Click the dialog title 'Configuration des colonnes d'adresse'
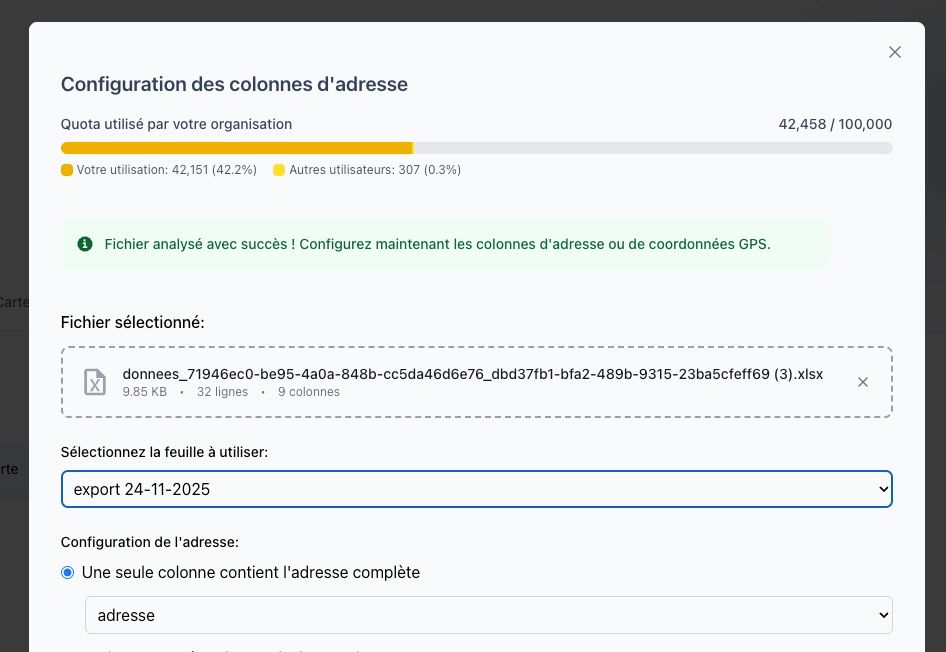946x652 pixels. 234,84
